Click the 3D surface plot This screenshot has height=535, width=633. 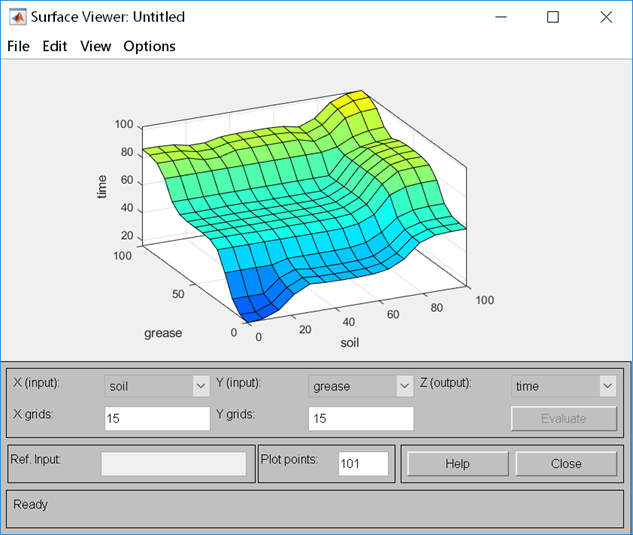(304, 206)
